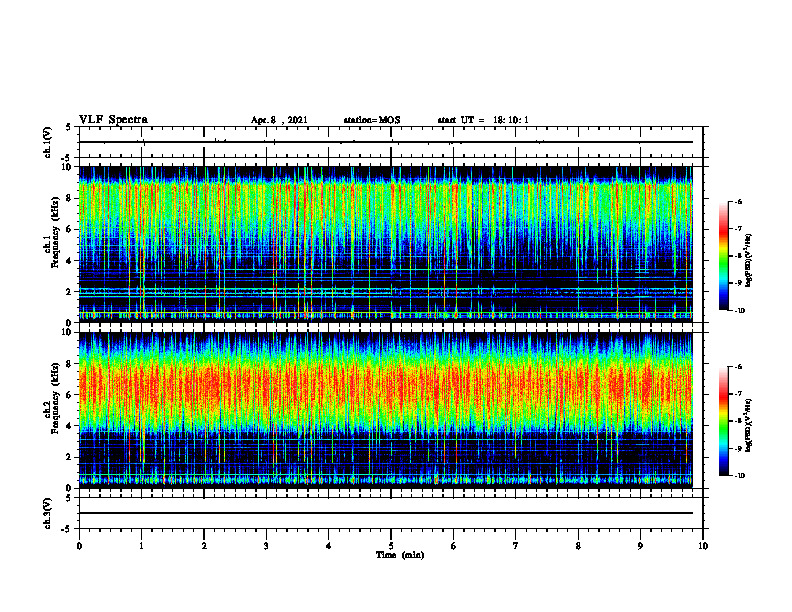Click the "start UT = 18:10: 1" text

(483, 120)
